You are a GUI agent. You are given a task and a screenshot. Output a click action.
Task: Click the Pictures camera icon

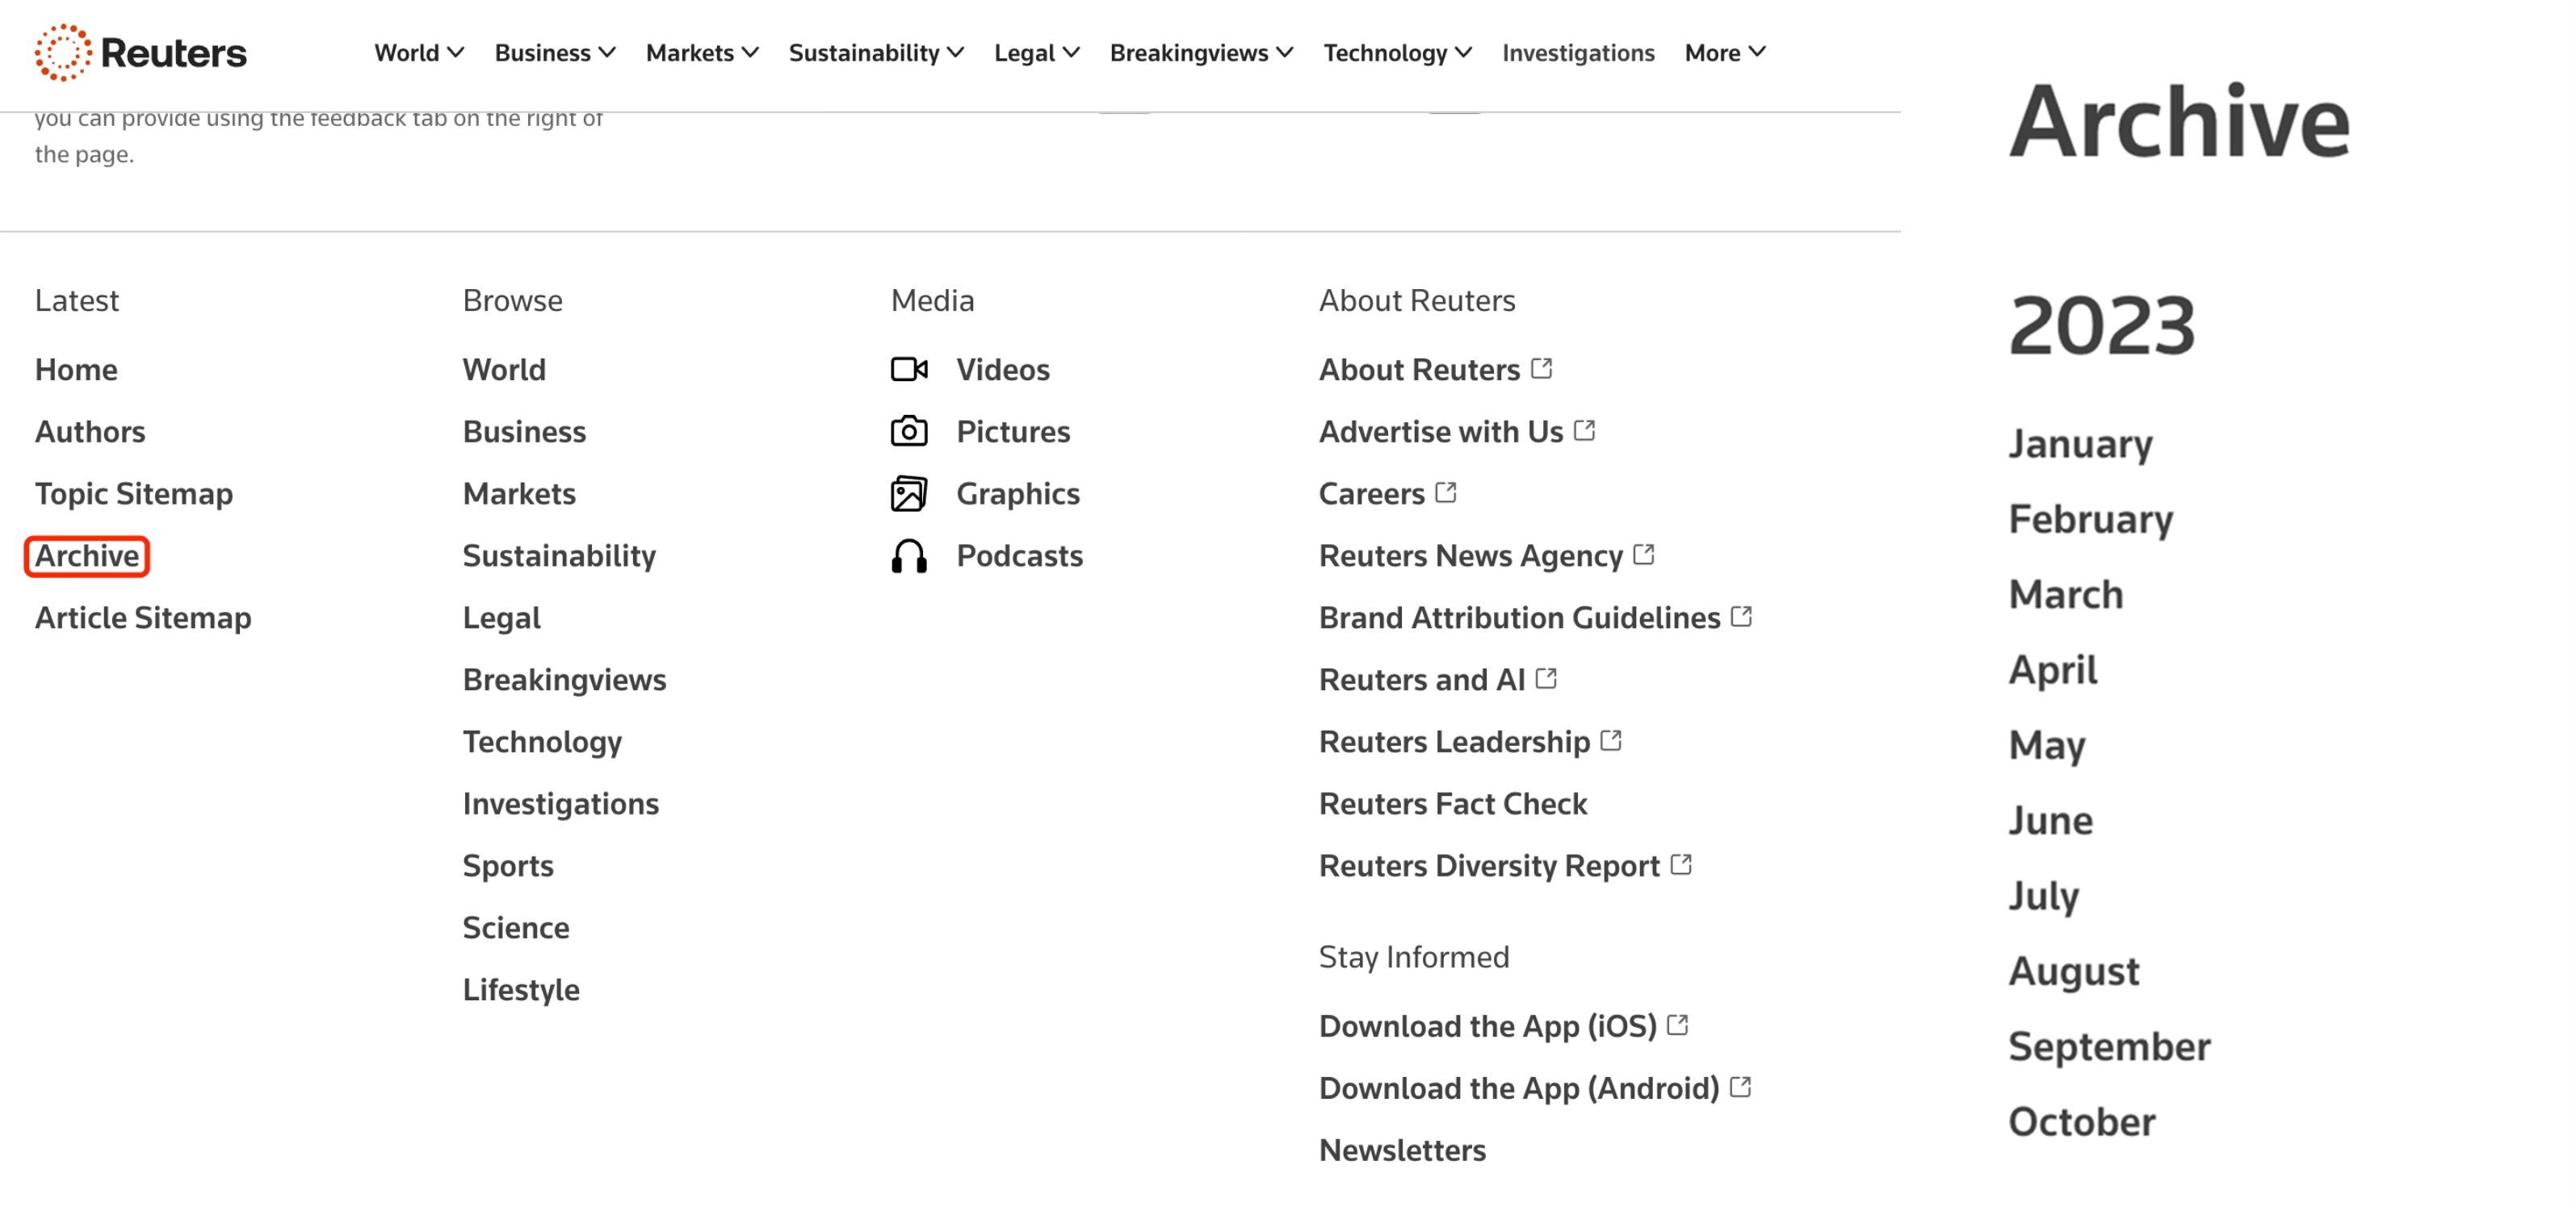click(x=909, y=431)
